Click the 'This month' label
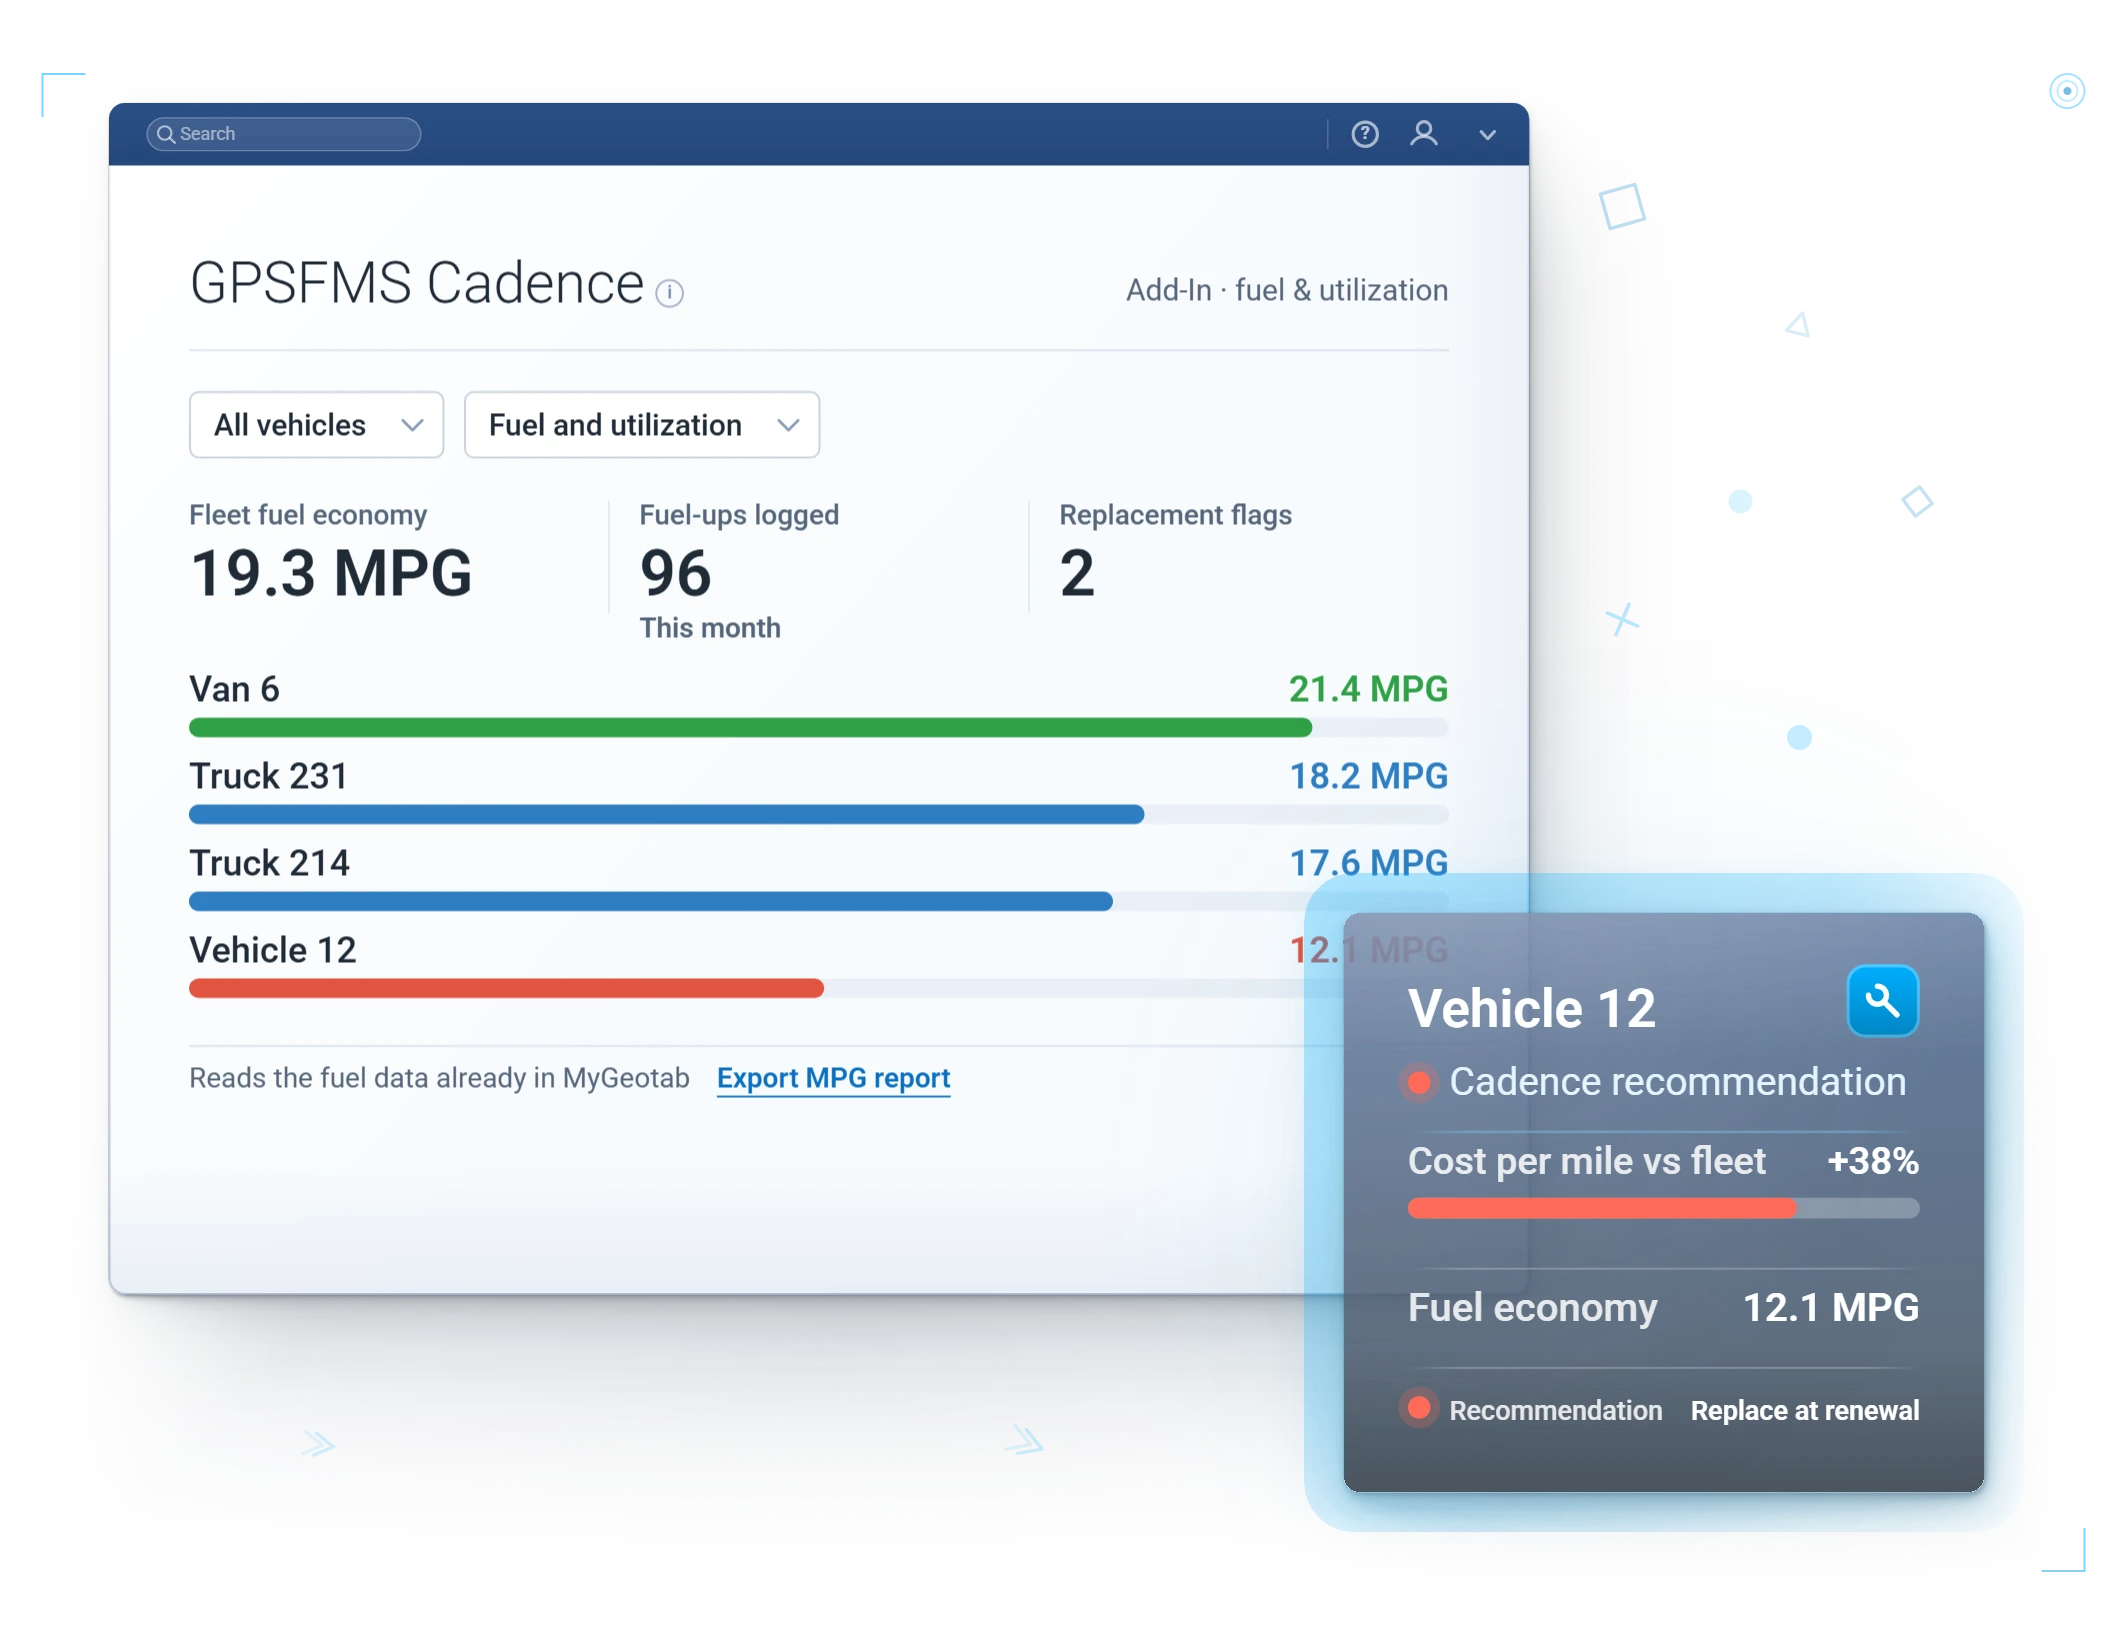 point(710,628)
